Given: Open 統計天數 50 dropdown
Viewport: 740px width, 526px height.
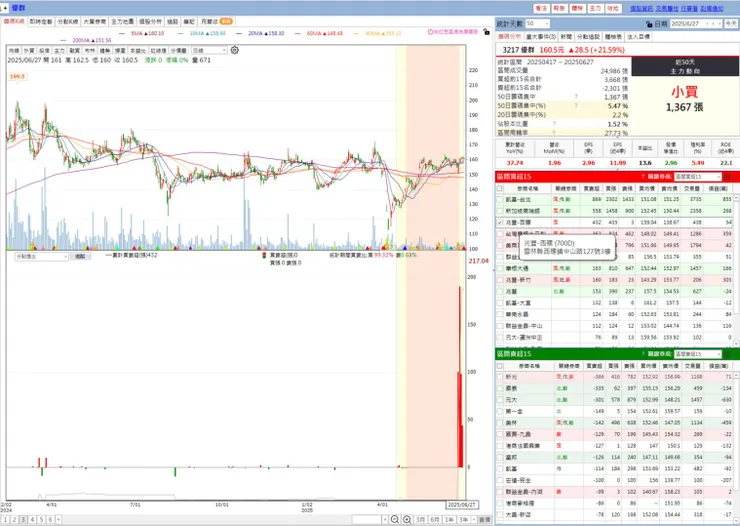Looking at the screenshot, I should coord(538,23).
